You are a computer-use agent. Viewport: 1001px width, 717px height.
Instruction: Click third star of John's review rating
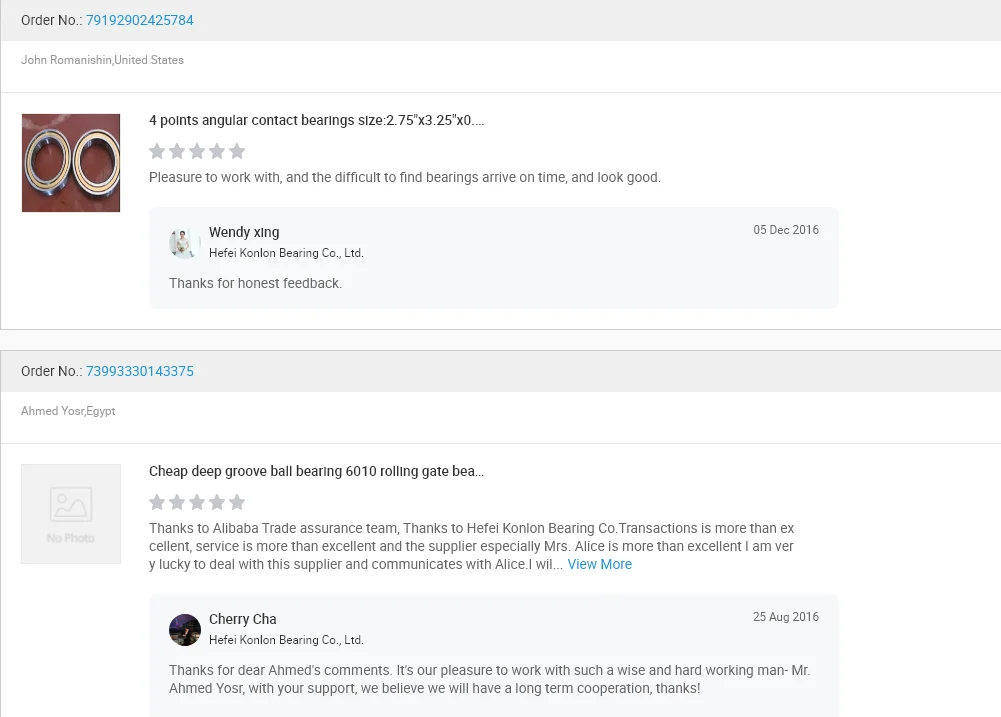197,151
